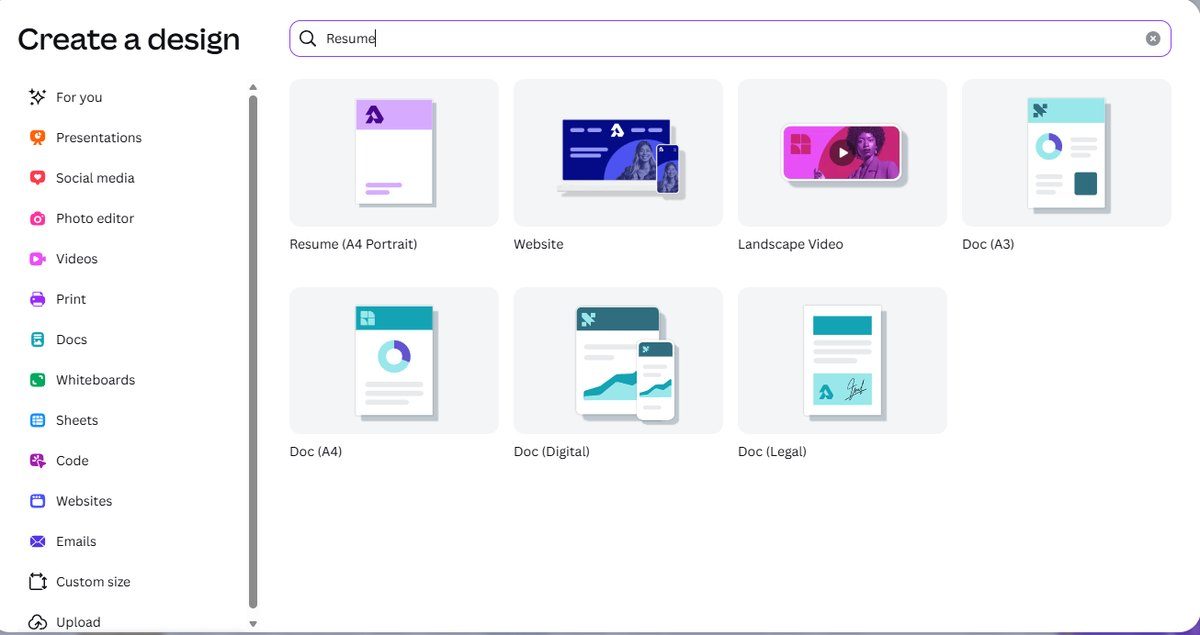Select Photo editor category
Viewport: 1200px width, 635px height.
click(x=95, y=218)
